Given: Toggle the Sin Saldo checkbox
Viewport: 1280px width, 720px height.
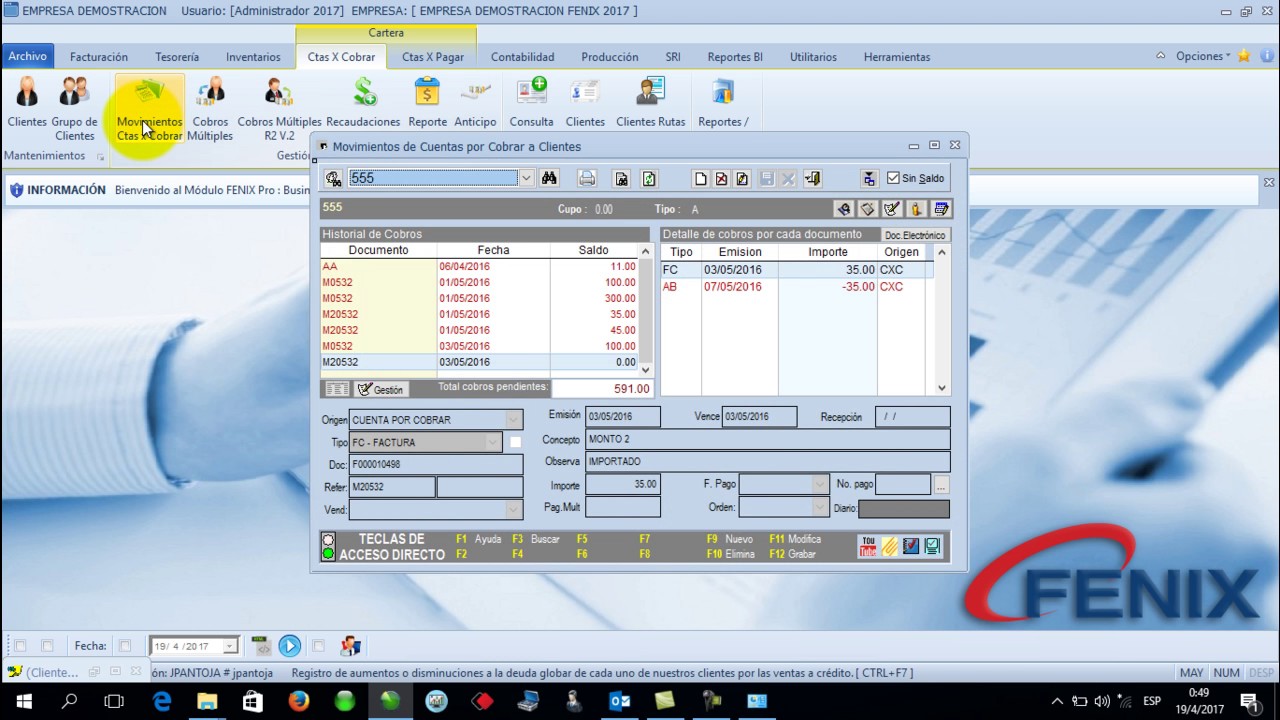Looking at the screenshot, I should point(894,178).
